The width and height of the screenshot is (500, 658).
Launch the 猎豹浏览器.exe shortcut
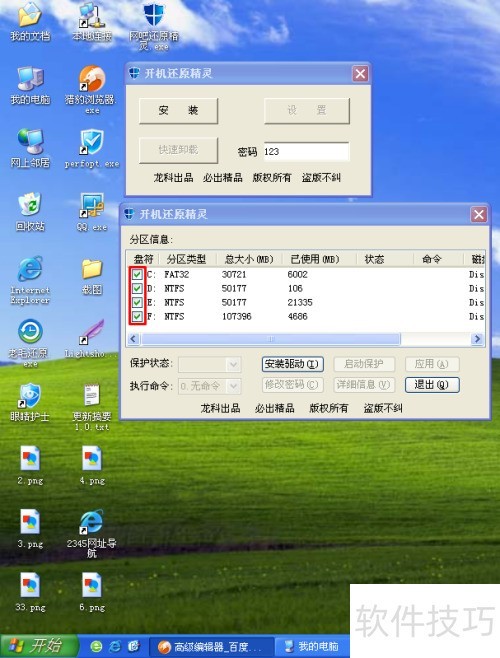[x=91, y=89]
